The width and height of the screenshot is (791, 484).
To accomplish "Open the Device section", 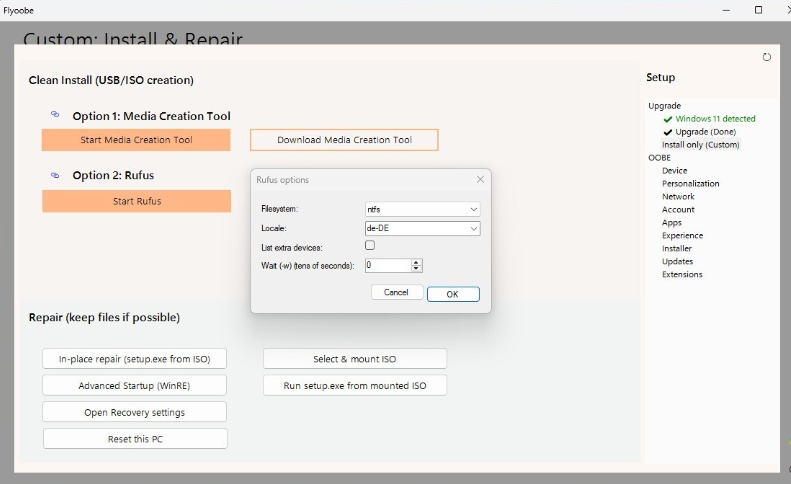I will pos(674,171).
